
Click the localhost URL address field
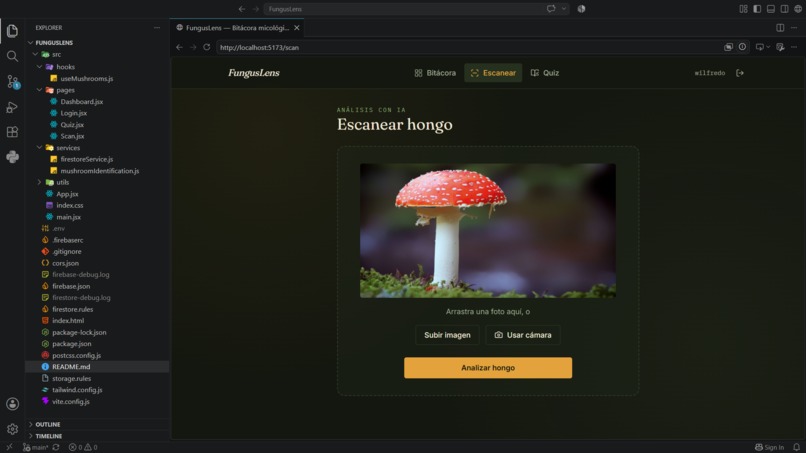click(x=468, y=47)
